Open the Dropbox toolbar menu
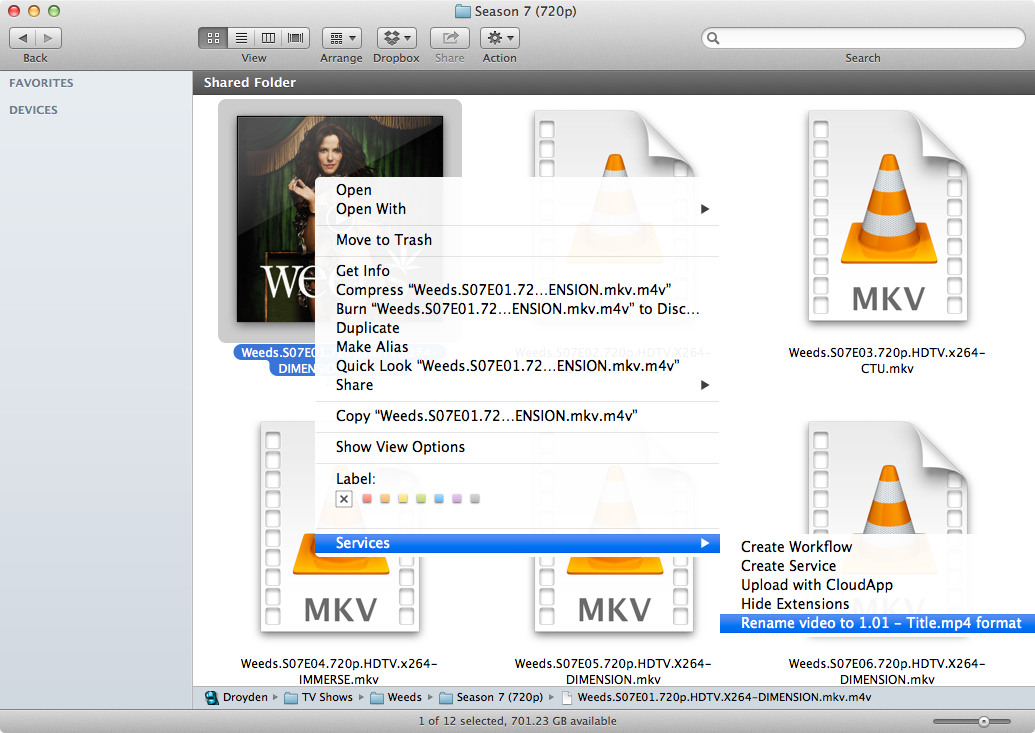 (396, 38)
